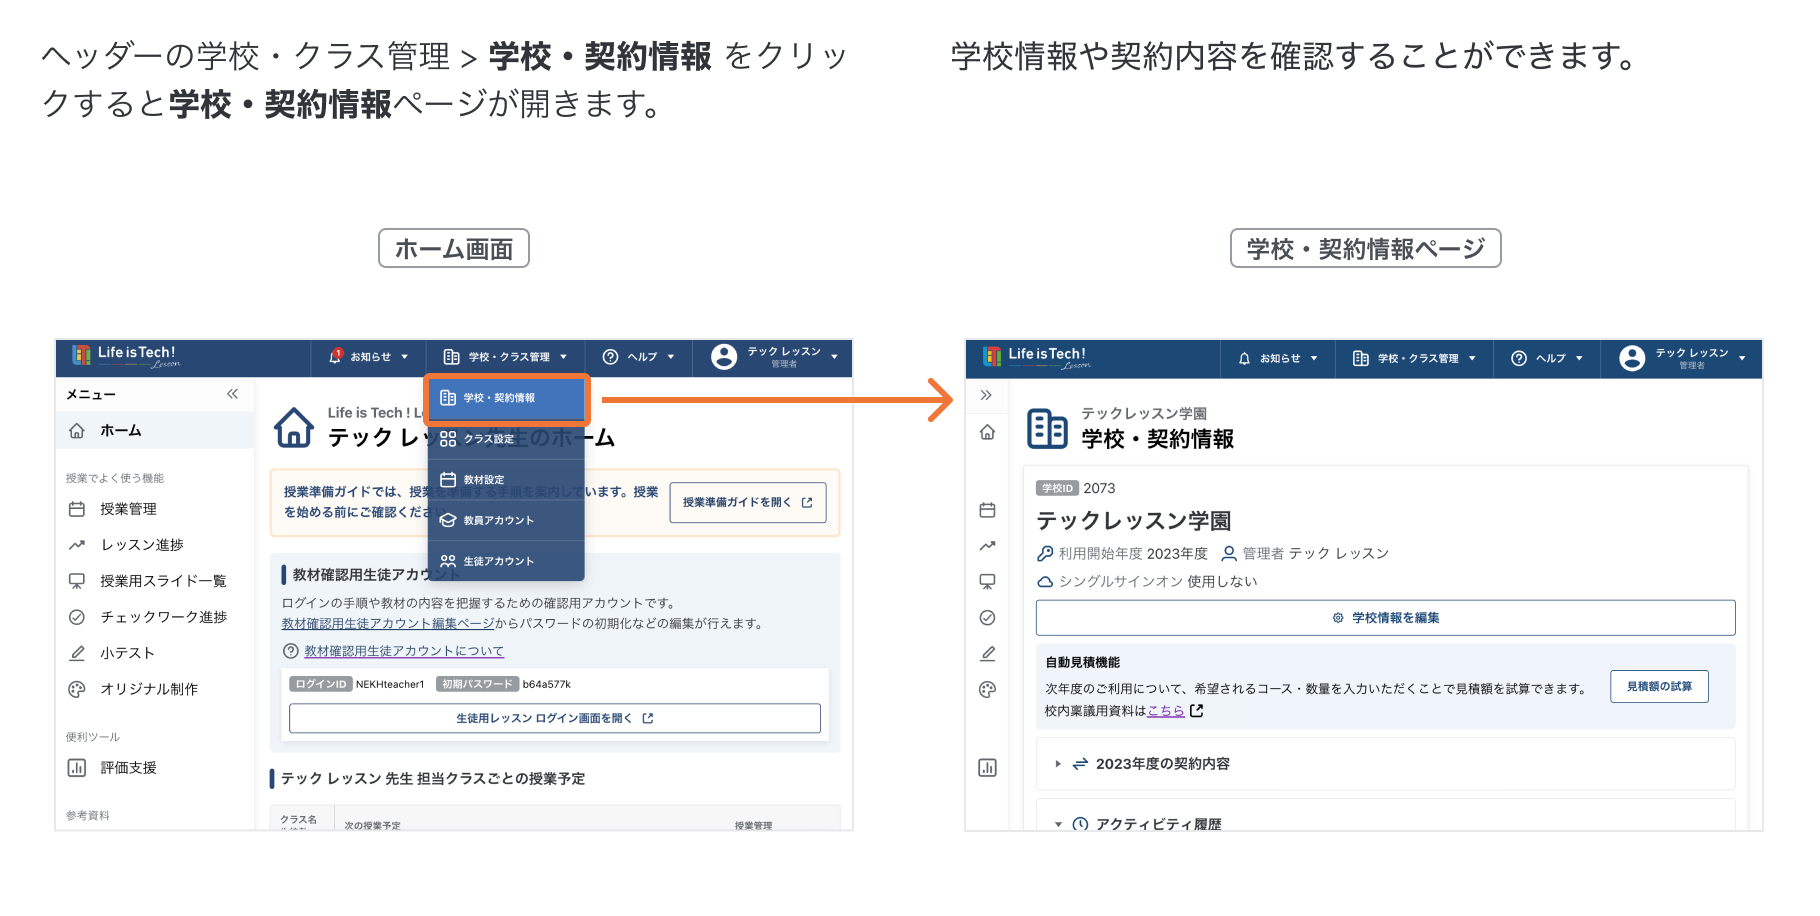
Task: Click the checkmark circle icon in the collapsed sidebar
Action: coord(987,618)
